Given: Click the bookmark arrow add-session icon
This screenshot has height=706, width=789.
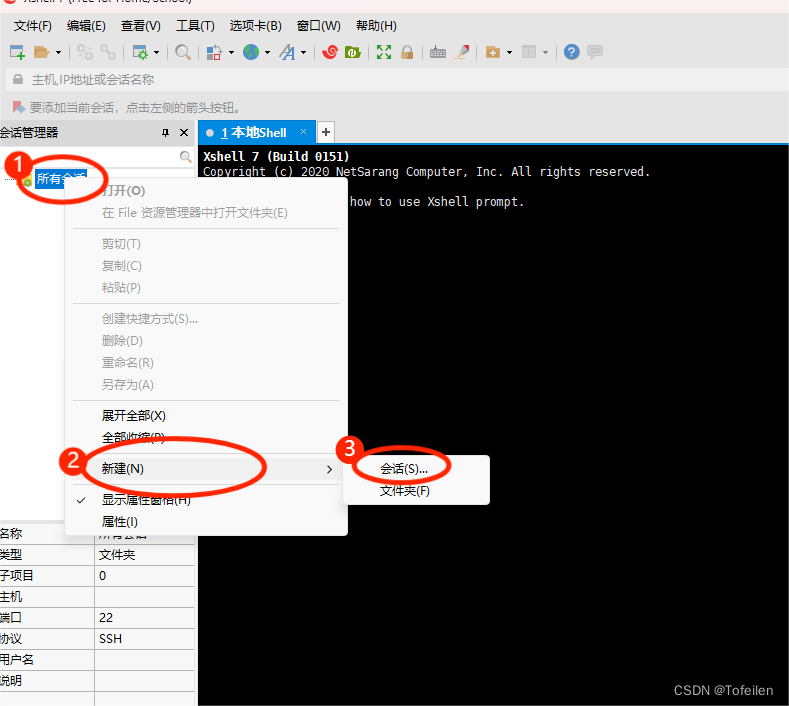Looking at the screenshot, I should click(19, 107).
